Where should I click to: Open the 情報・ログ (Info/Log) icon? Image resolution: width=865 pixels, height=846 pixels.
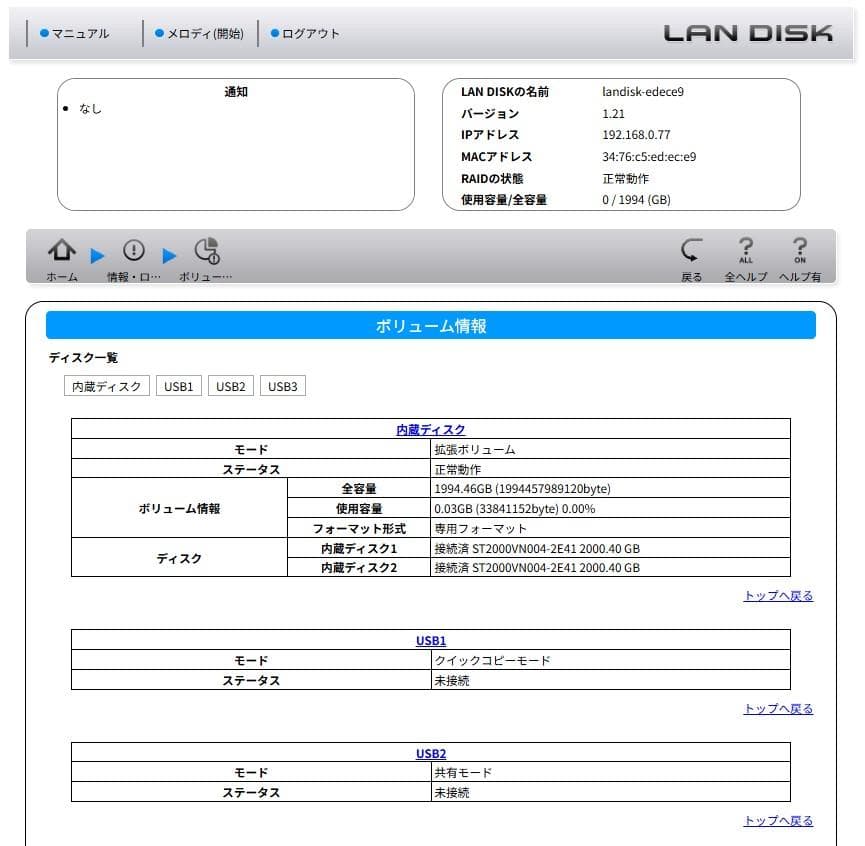click(x=133, y=252)
